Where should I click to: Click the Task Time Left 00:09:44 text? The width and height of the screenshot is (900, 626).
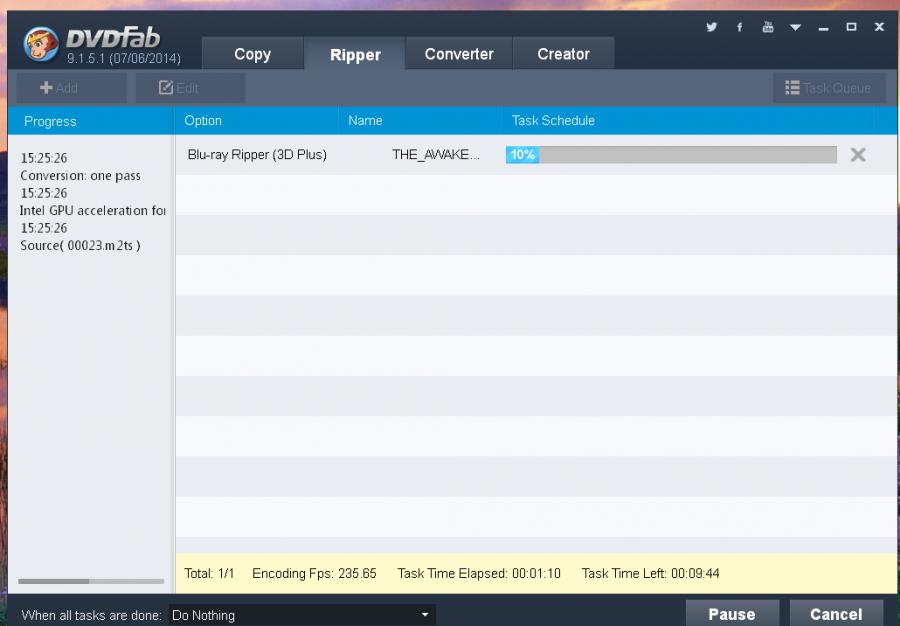point(650,573)
